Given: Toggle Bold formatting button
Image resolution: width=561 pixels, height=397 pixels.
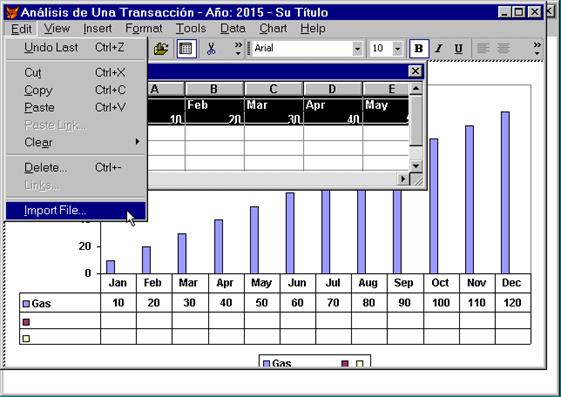Looking at the screenshot, I should click(x=419, y=49).
